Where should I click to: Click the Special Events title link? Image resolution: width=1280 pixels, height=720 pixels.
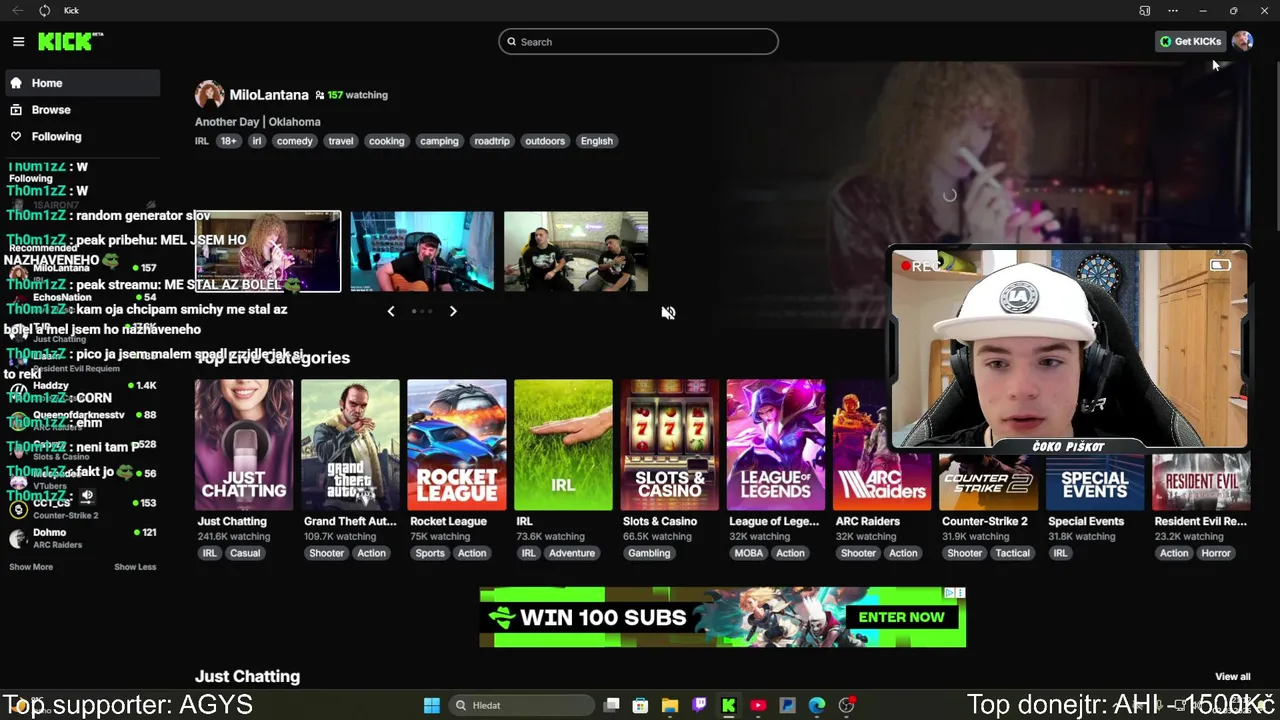tap(1086, 521)
